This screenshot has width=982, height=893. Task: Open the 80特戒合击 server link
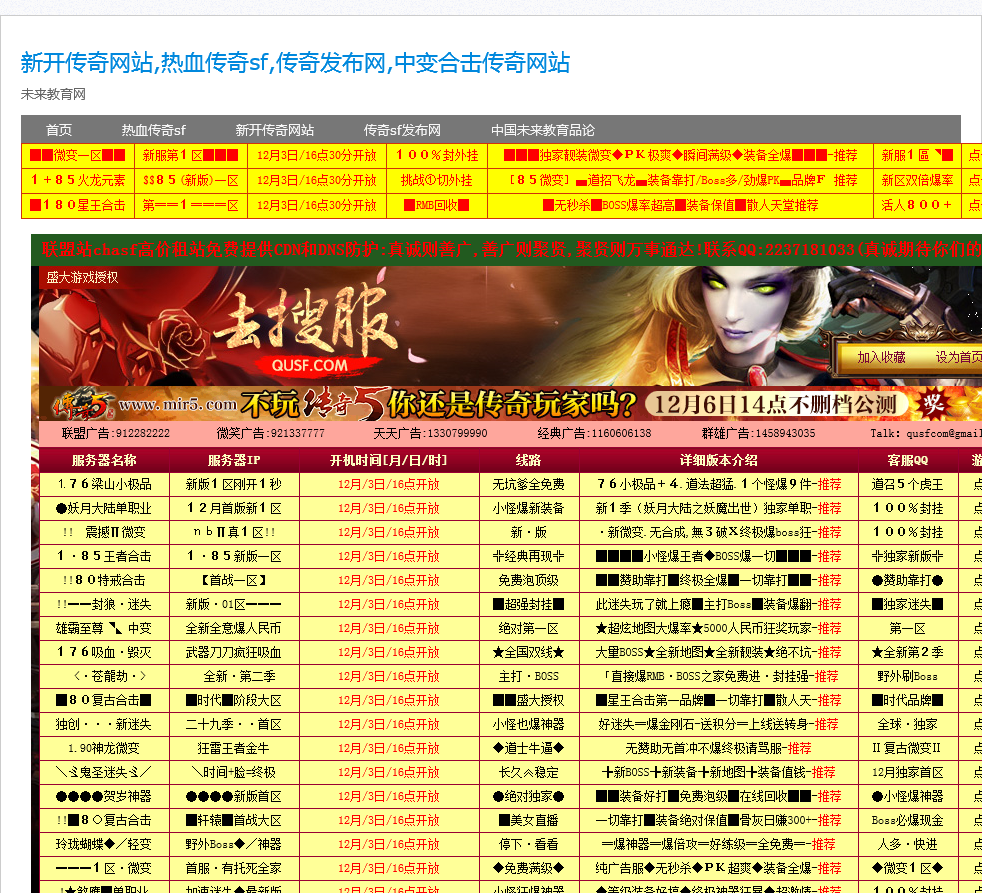(x=104, y=581)
